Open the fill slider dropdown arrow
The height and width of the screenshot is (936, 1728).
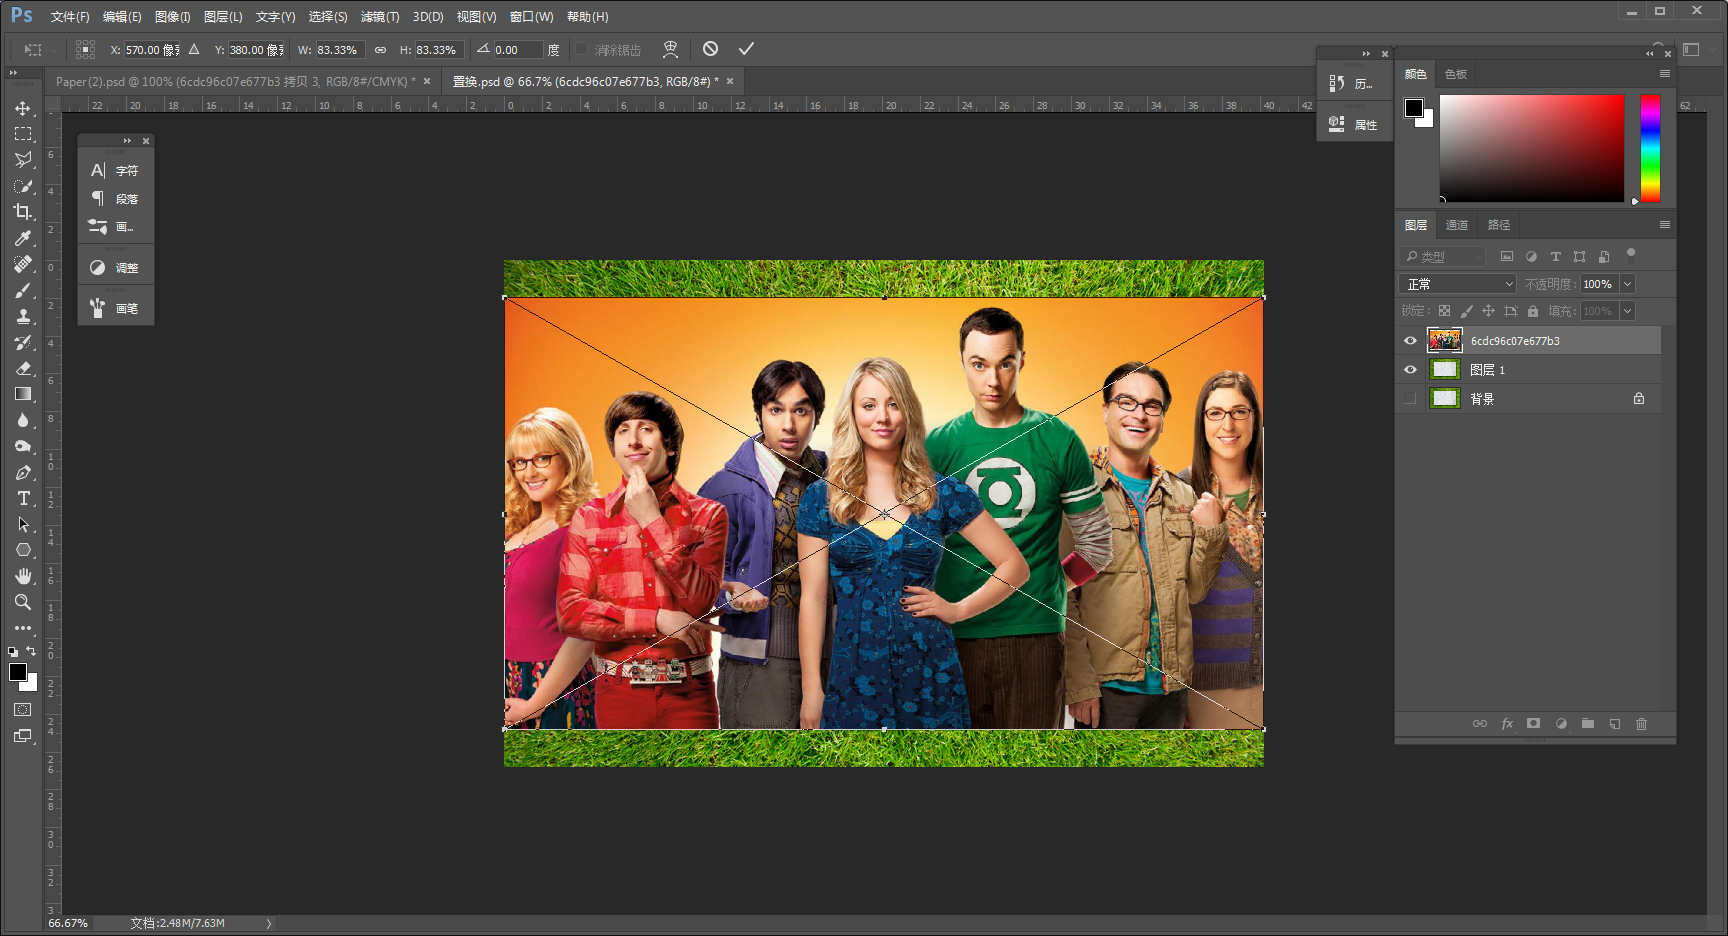(x=1627, y=311)
